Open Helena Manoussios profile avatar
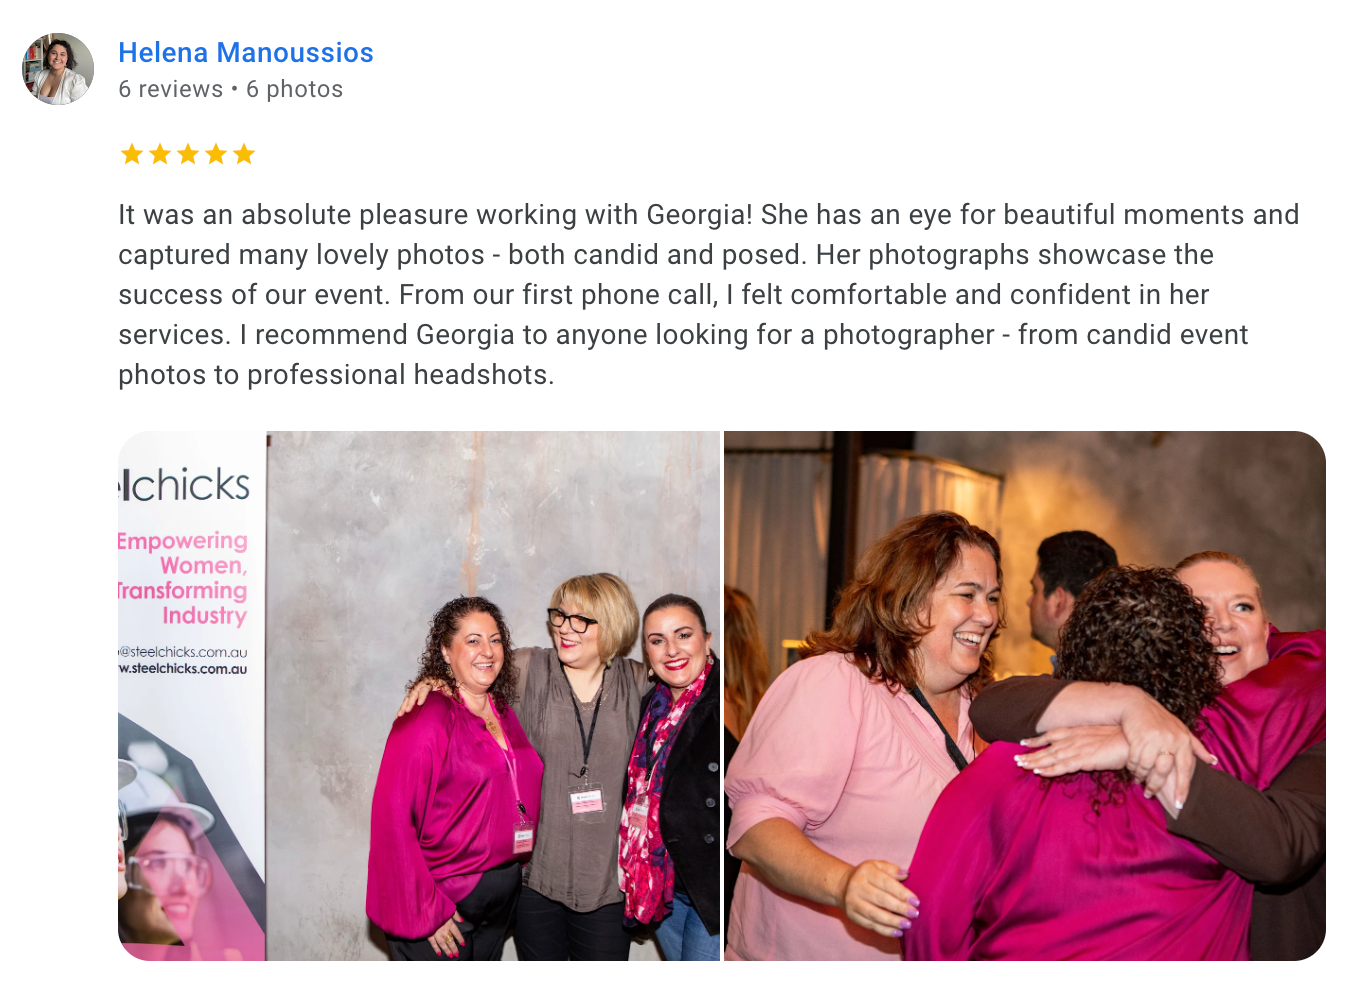The image size is (1348, 990). click(58, 69)
